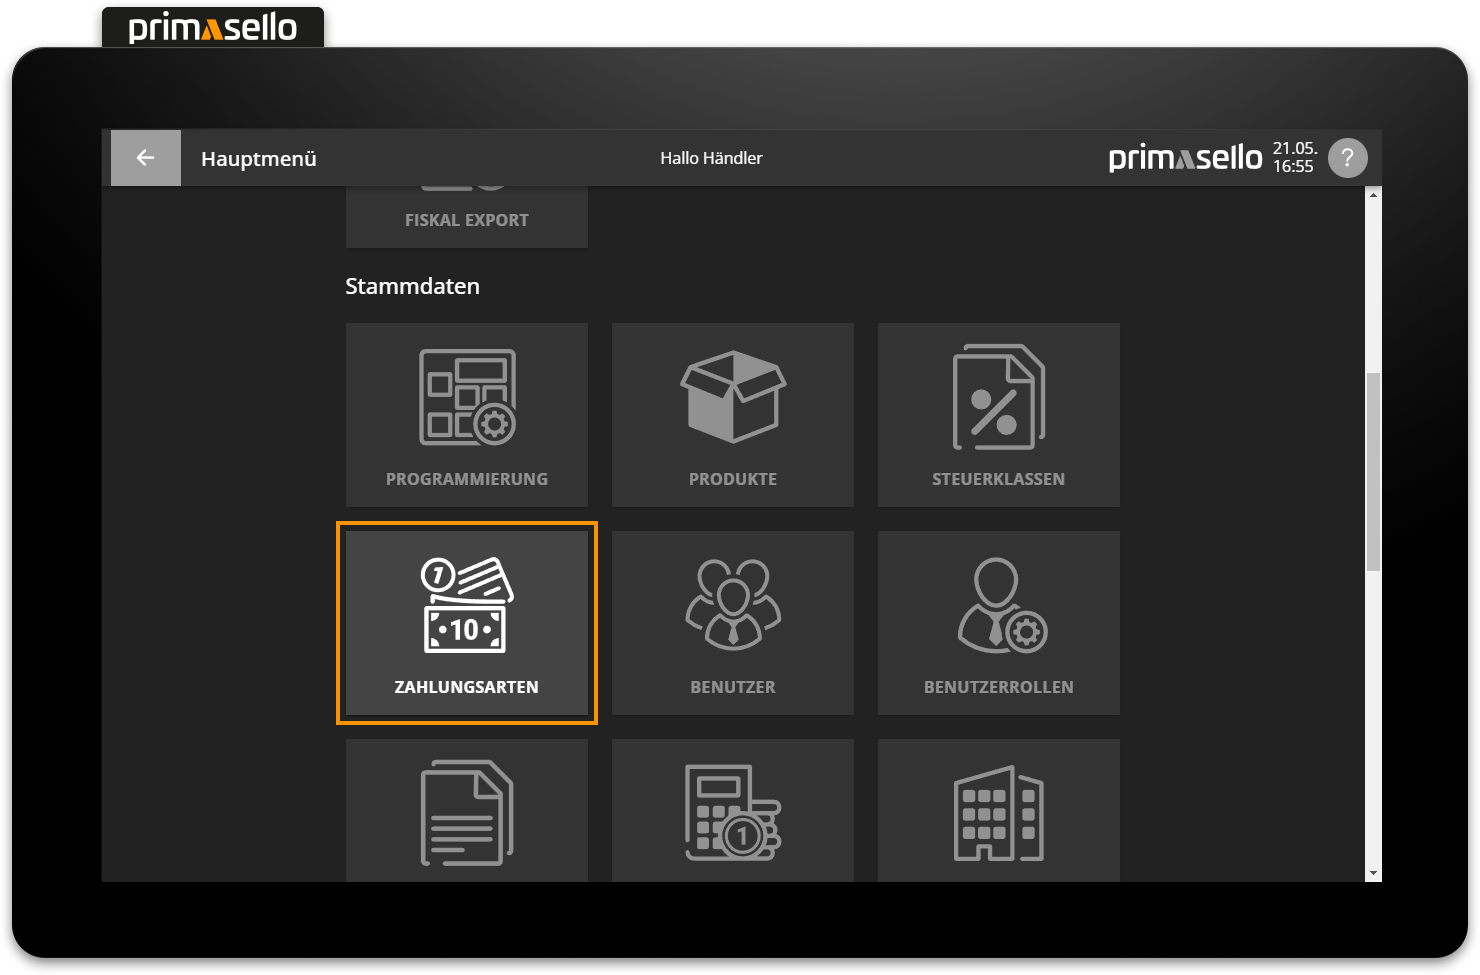This screenshot has height=975, width=1480.
Task: Open the Benutzer users tile
Action: pos(733,622)
